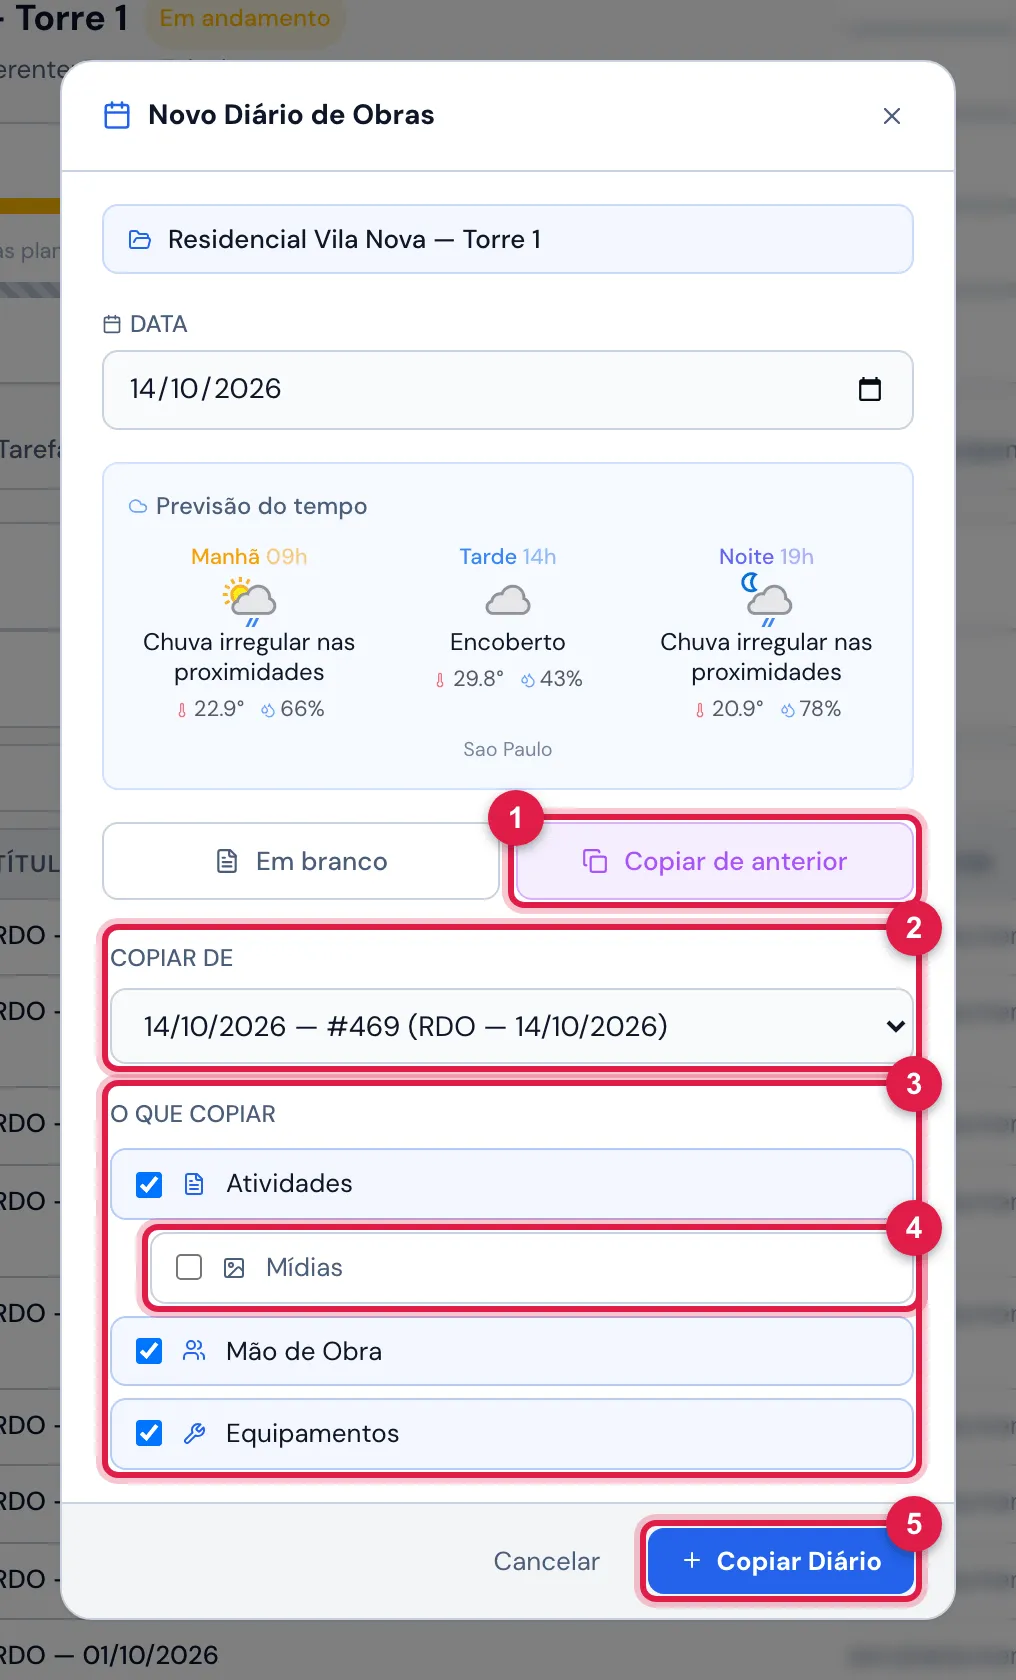Click the afternoon cloudy weather icon
The width and height of the screenshot is (1016, 1680).
tap(508, 600)
